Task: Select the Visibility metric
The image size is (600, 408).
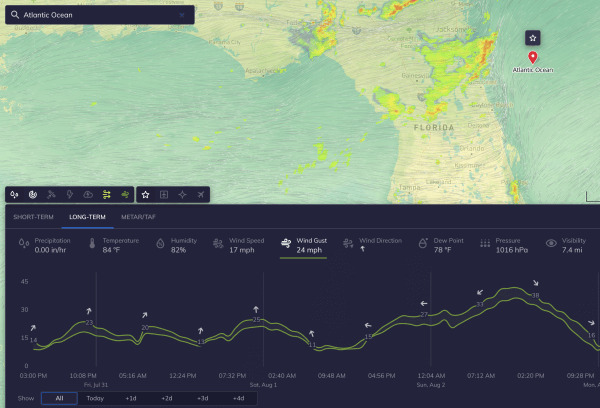Action: click(566, 245)
